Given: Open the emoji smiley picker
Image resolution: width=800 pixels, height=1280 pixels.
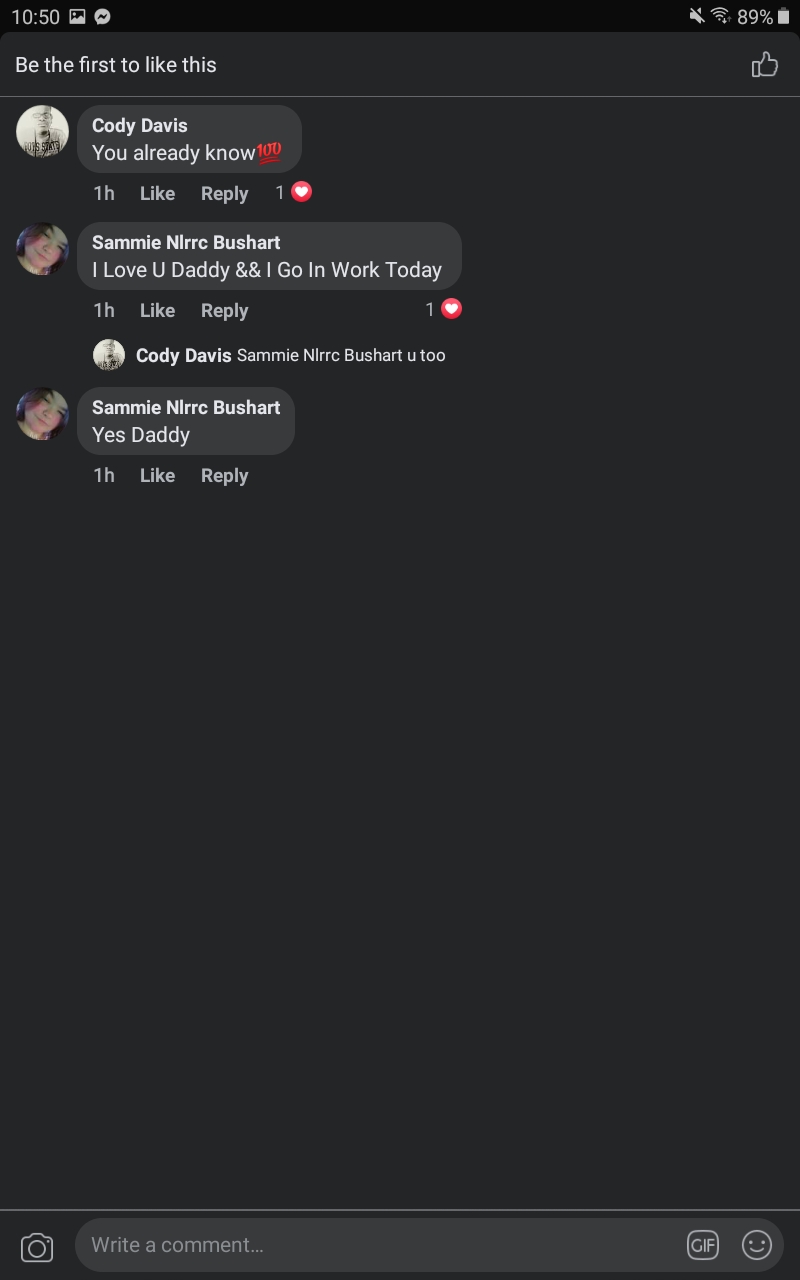Looking at the screenshot, I should (757, 1245).
